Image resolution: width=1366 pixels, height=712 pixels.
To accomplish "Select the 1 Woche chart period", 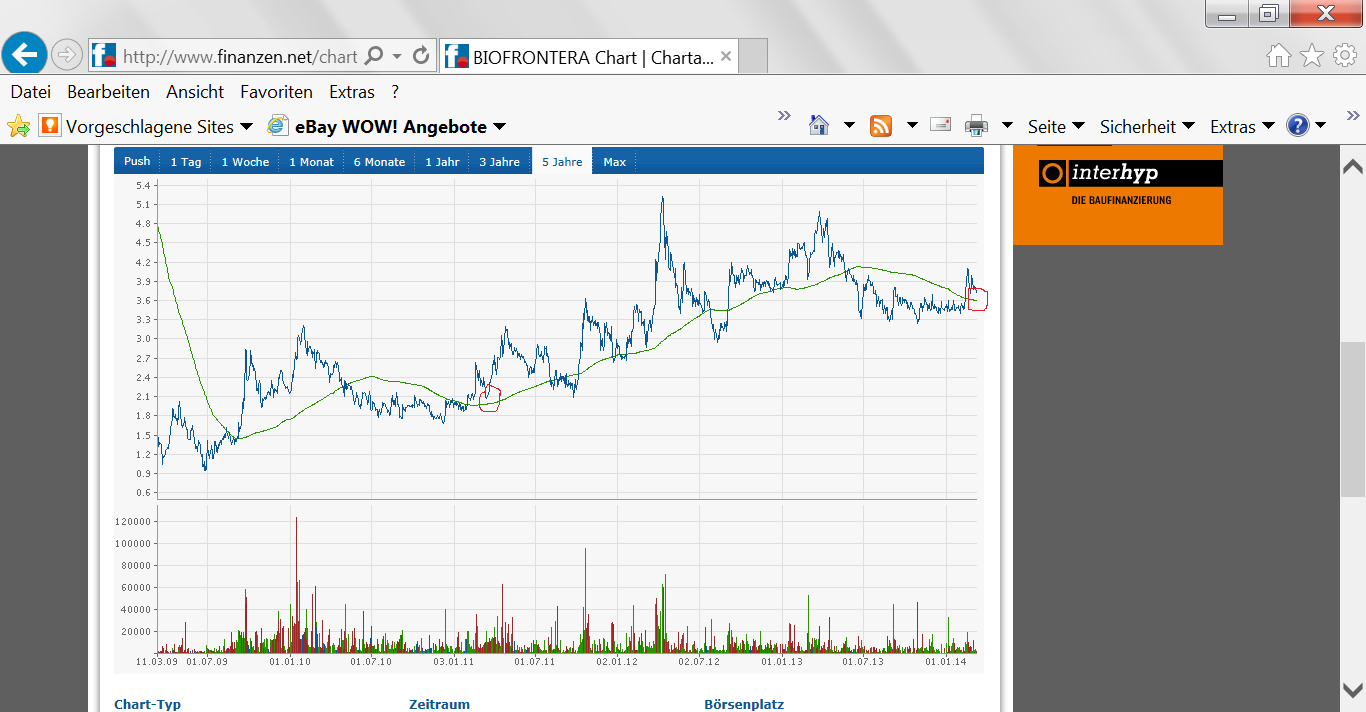I will pyautogui.click(x=245, y=161).
